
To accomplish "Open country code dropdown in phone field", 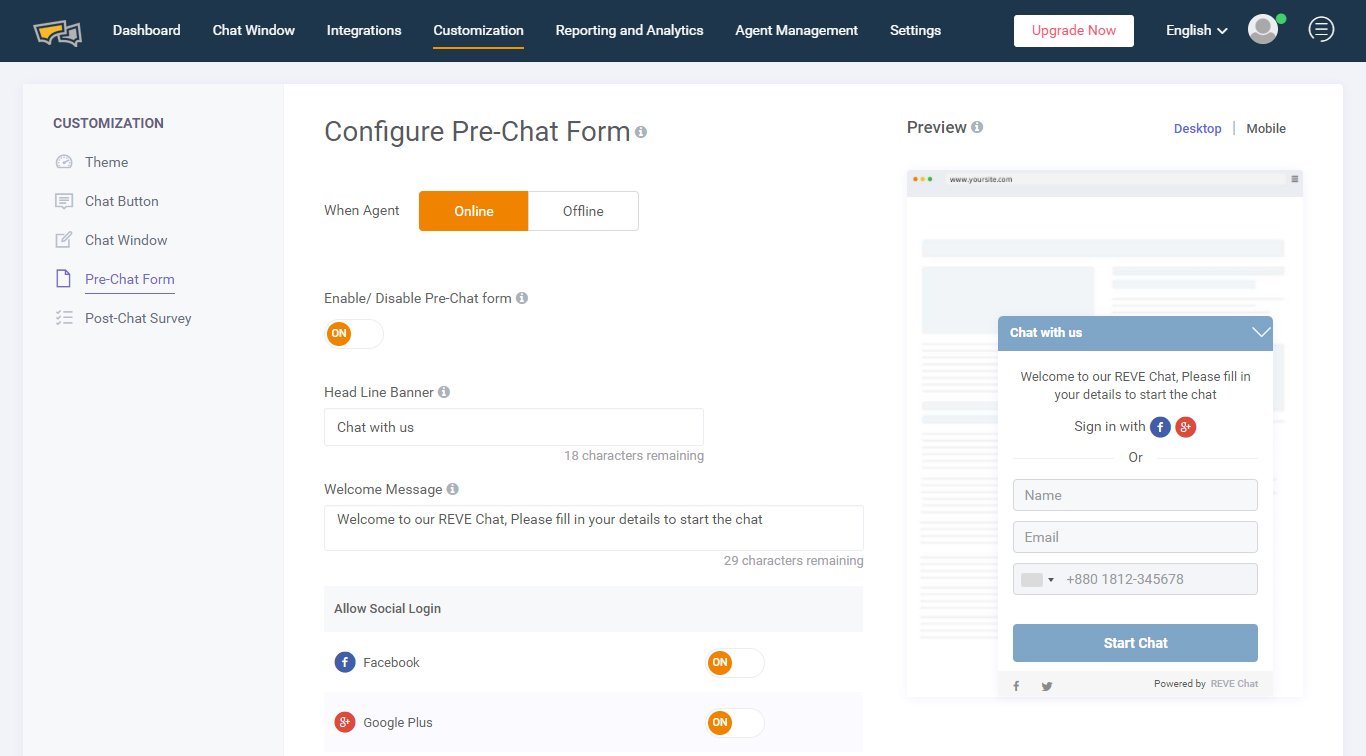I will [1038, 580].
